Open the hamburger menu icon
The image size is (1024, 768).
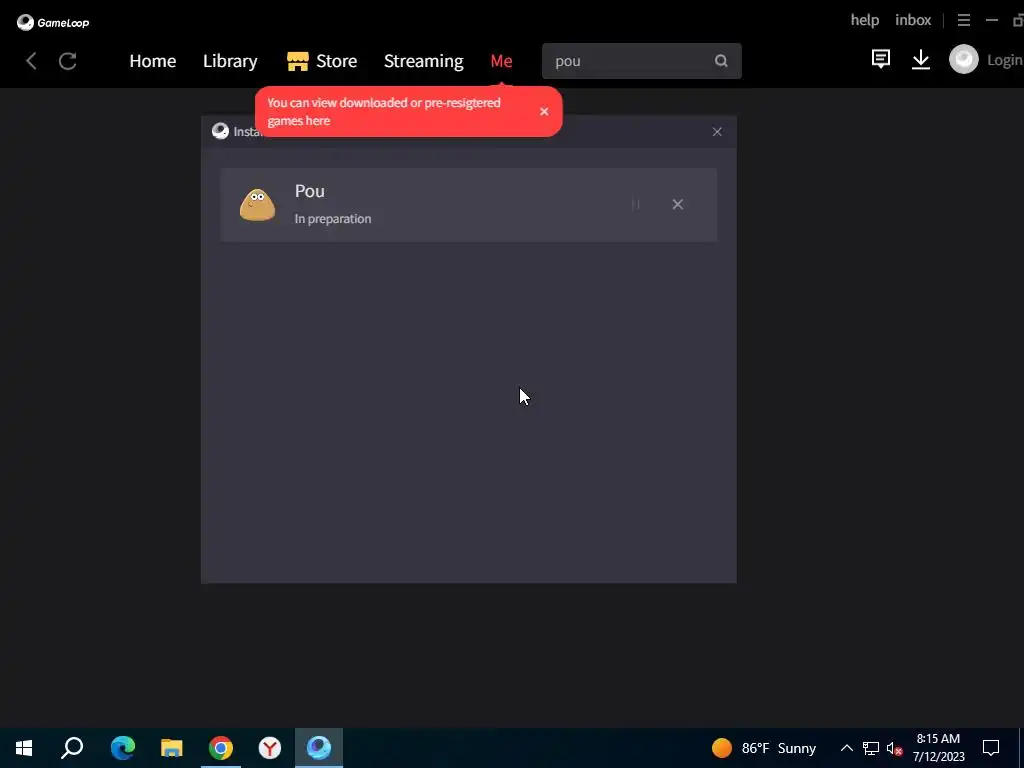tap(963, 20)
